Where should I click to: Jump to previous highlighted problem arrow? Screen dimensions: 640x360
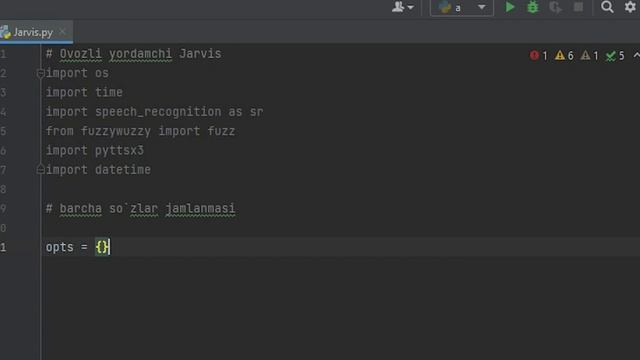click(636, 55)
